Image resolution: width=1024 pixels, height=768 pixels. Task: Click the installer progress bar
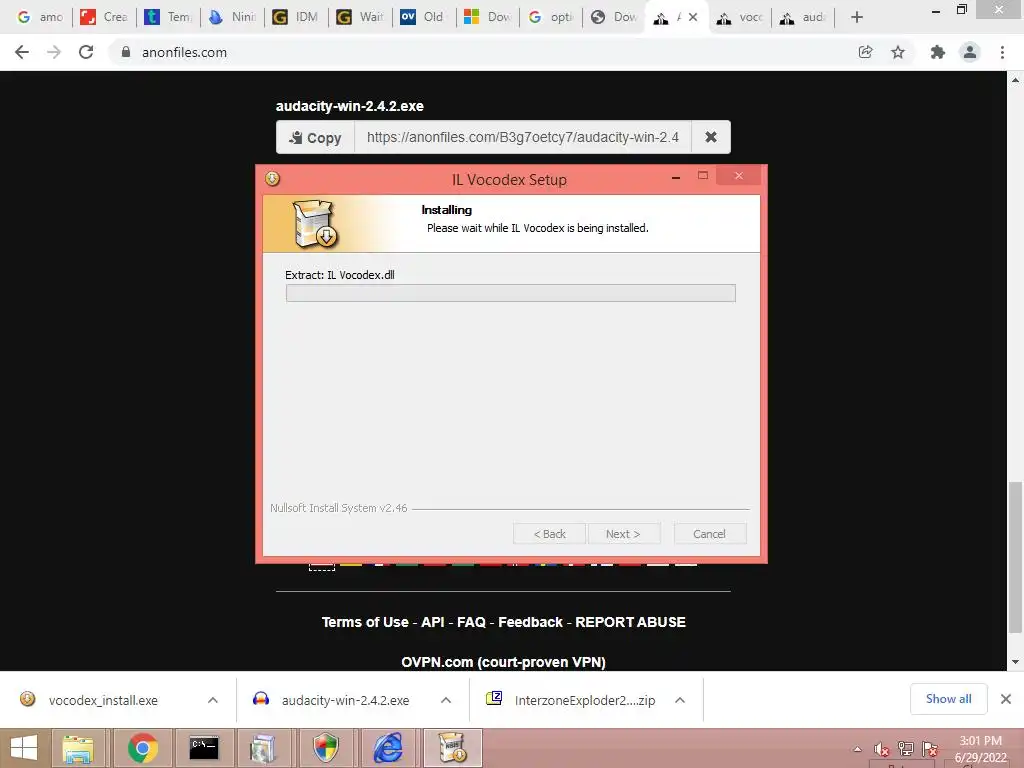pos(511,293)
